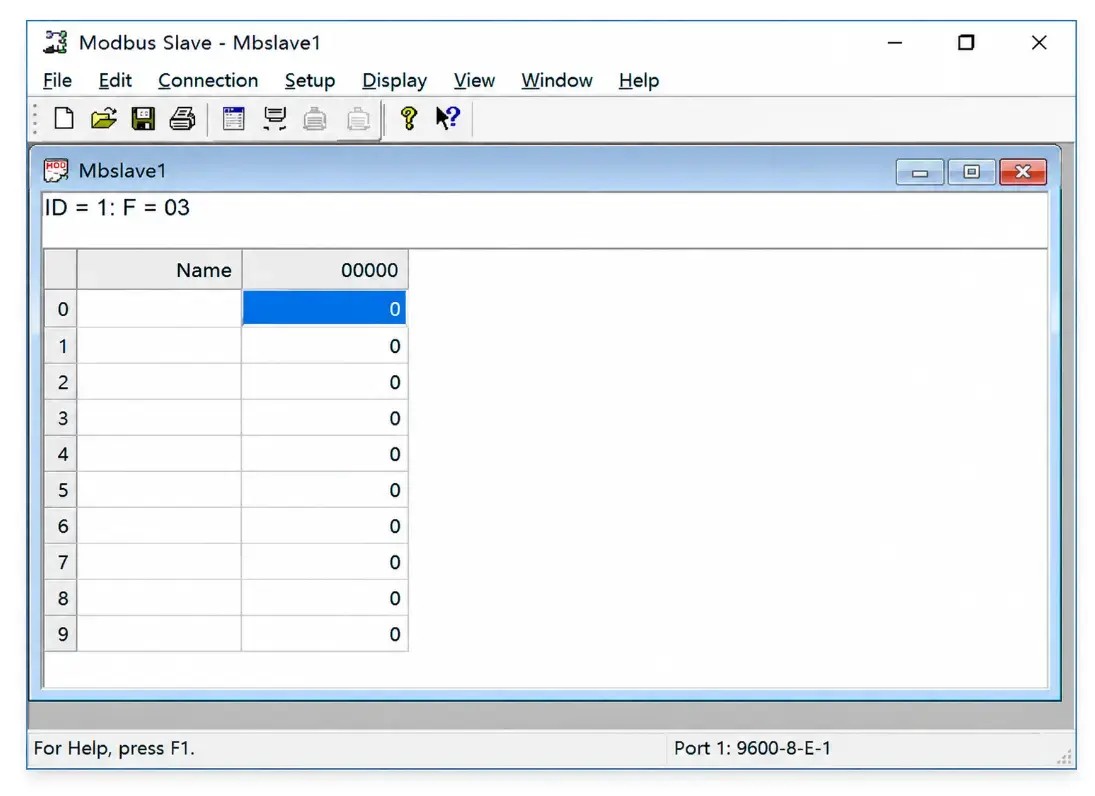Select the value cell in row 5
Viewport: 1095px width, 796px height.
pos(324,490)
